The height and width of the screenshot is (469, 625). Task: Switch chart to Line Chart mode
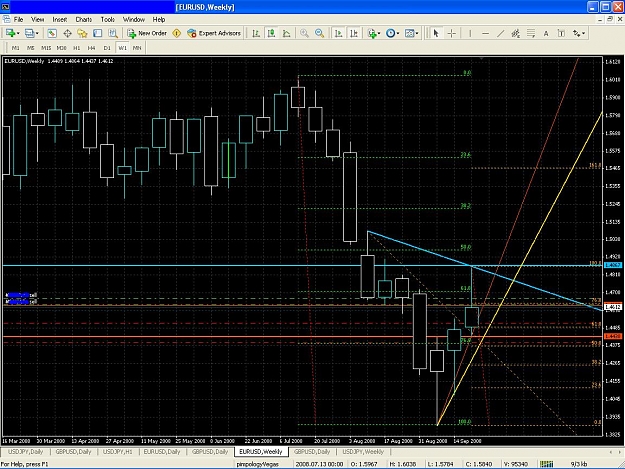[286, 33]
